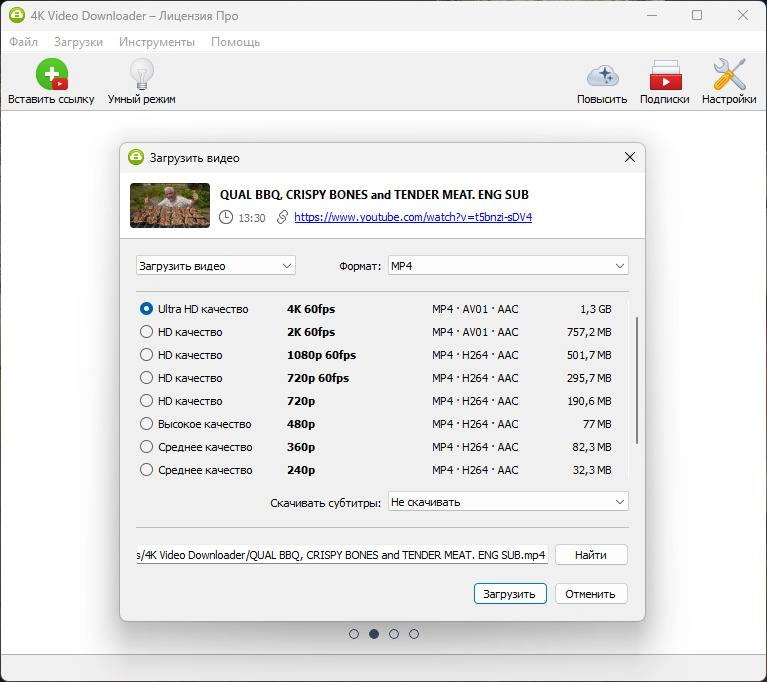
Task: Open the Формат MP4 dropdown
Action: point(508,266)
